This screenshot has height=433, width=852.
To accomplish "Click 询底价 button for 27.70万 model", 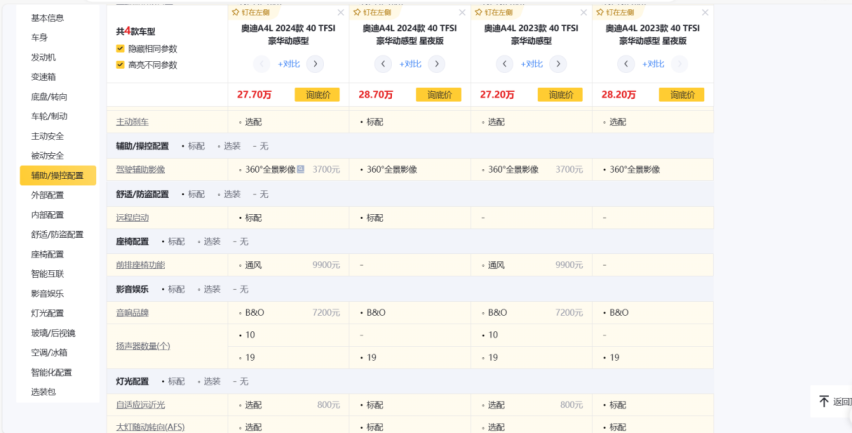I will click(317, 95).
